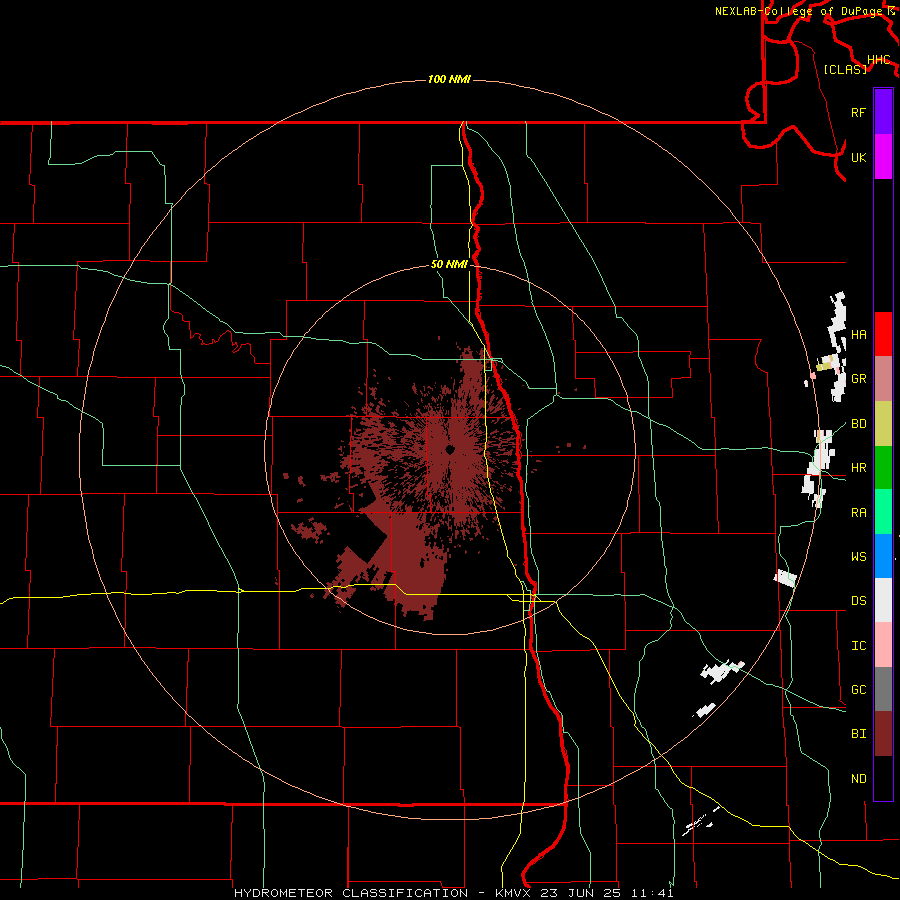Click the light pink IC swatch in the legend
This screenshot has width=900, height=900.
click(883, 645)
